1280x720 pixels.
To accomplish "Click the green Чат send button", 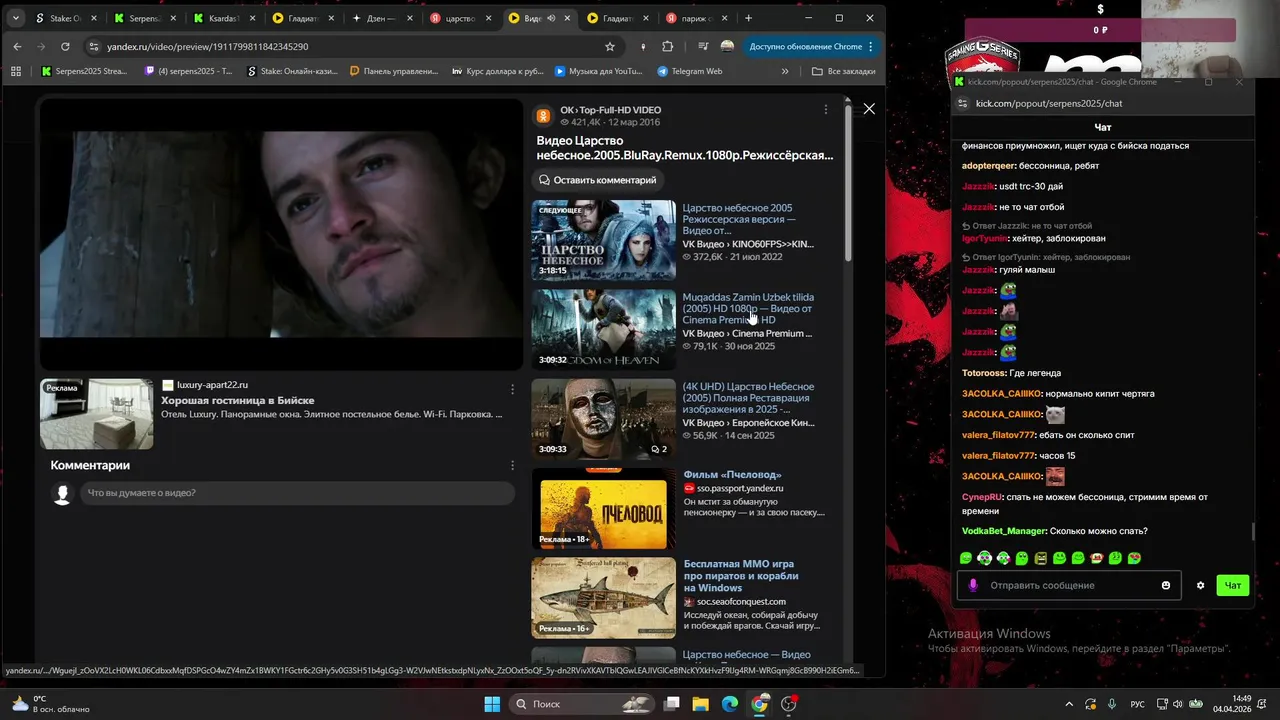I will click(x=1233, y=585).
